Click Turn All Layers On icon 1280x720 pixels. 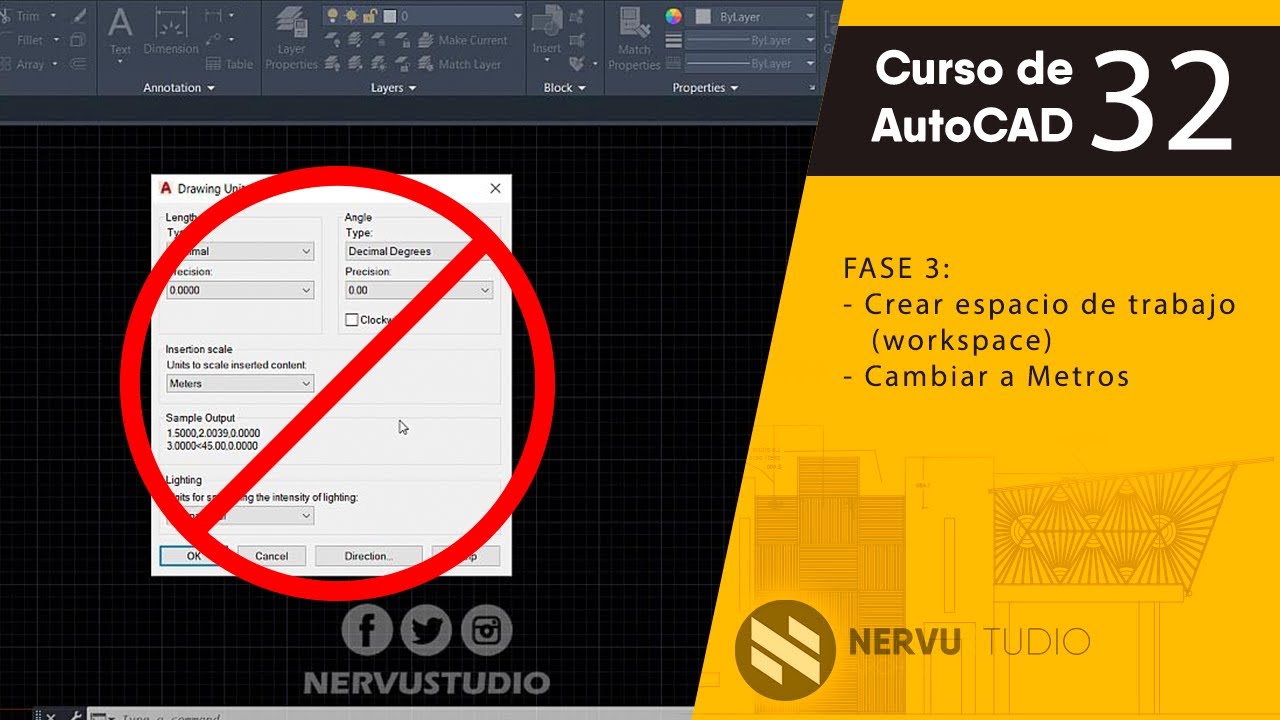click(x=332, y=64)
